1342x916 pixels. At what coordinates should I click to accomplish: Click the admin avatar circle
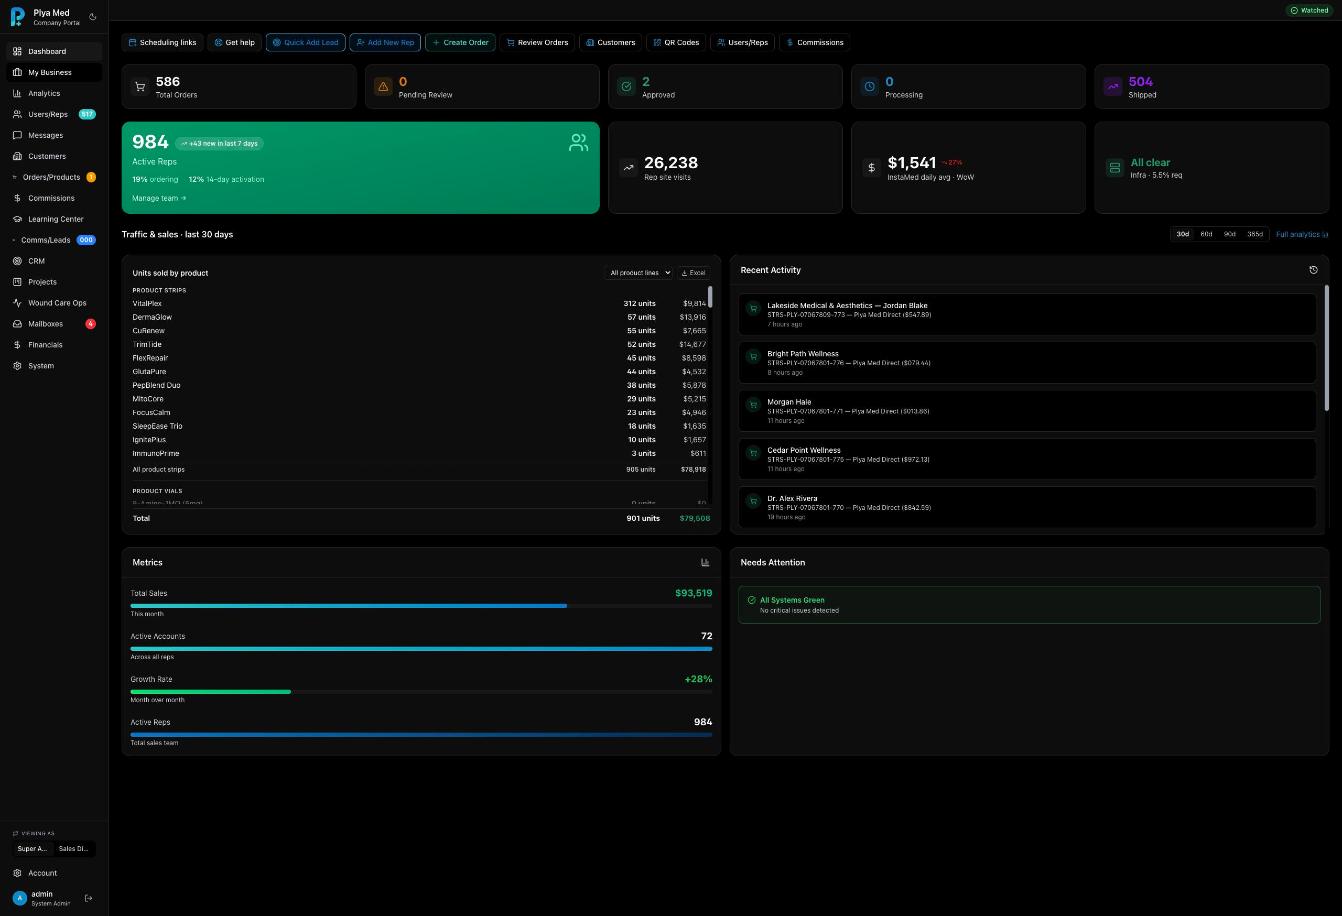coord(19,898)
